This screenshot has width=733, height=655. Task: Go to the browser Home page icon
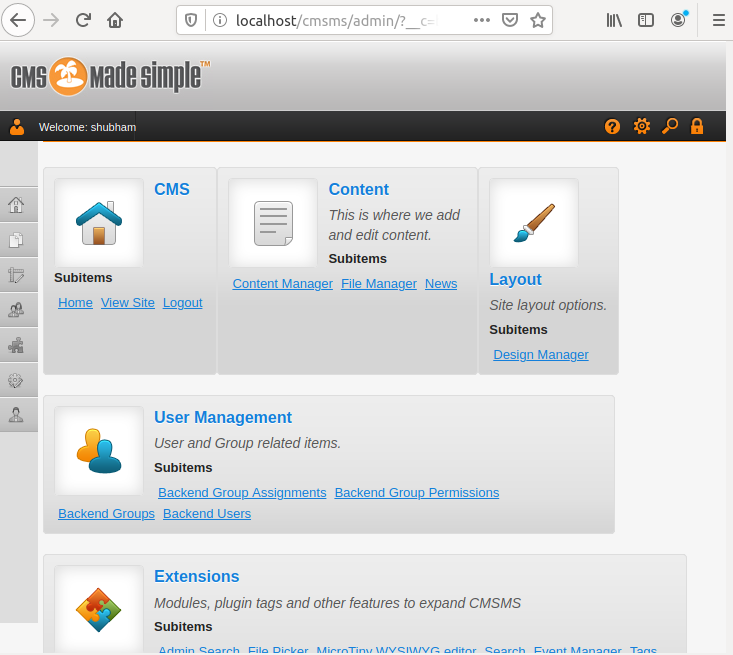(x=115, y=20)
